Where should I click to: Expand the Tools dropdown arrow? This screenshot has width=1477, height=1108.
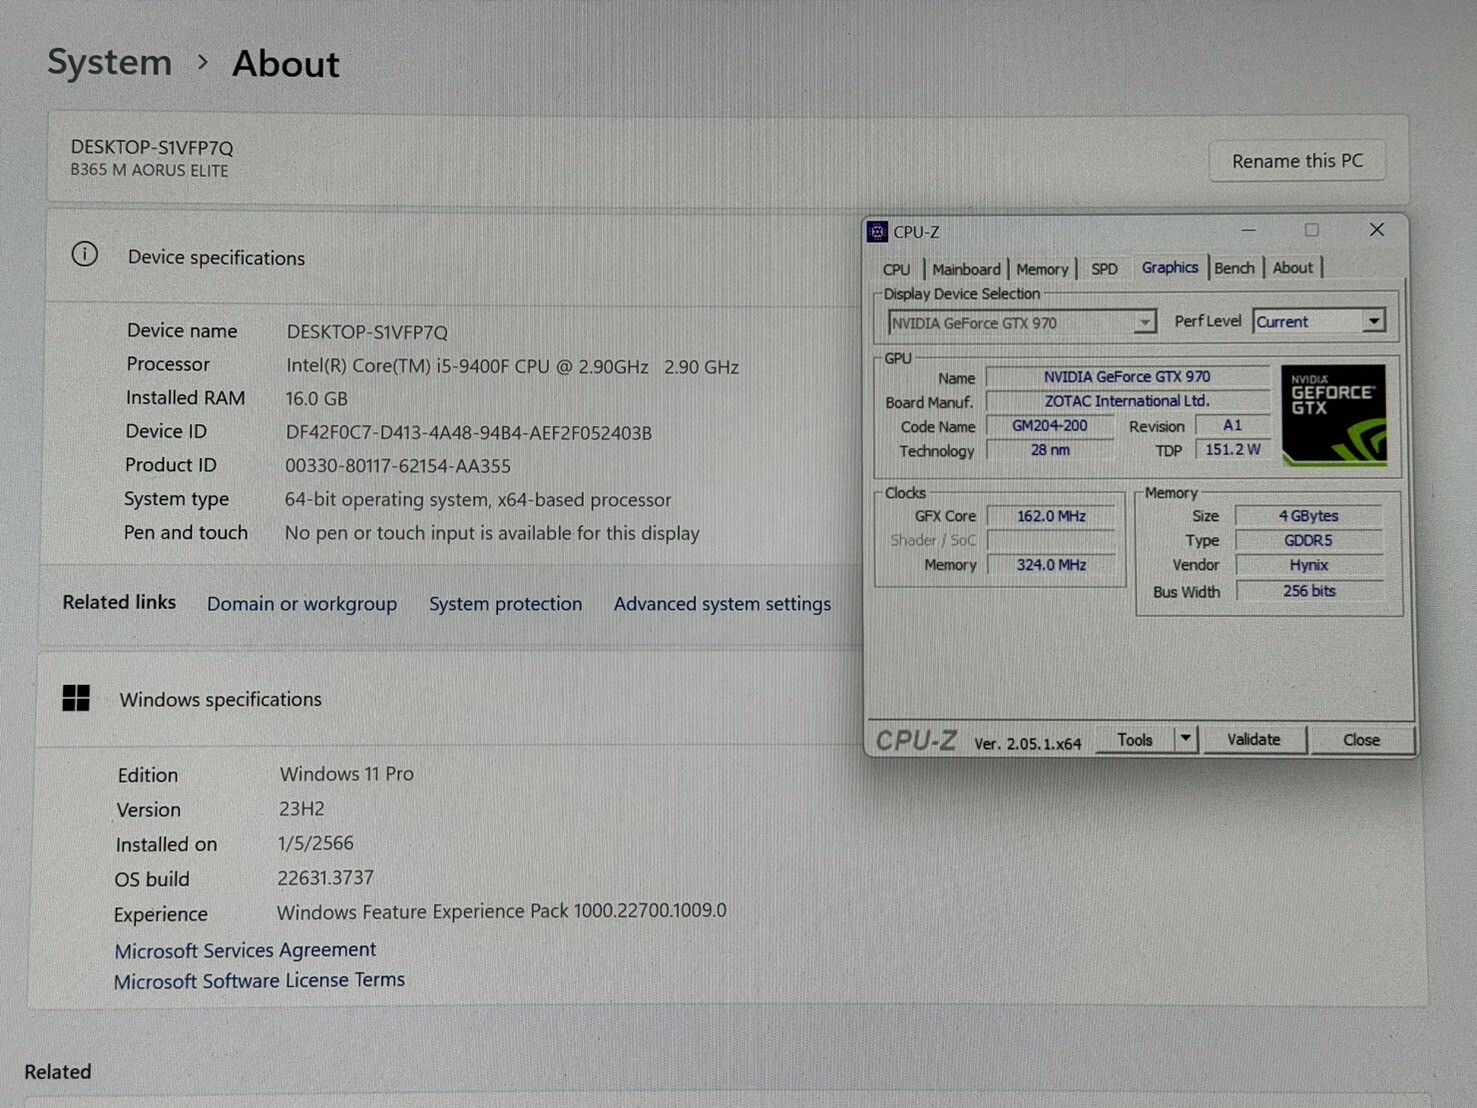(x=1186, y=739)
